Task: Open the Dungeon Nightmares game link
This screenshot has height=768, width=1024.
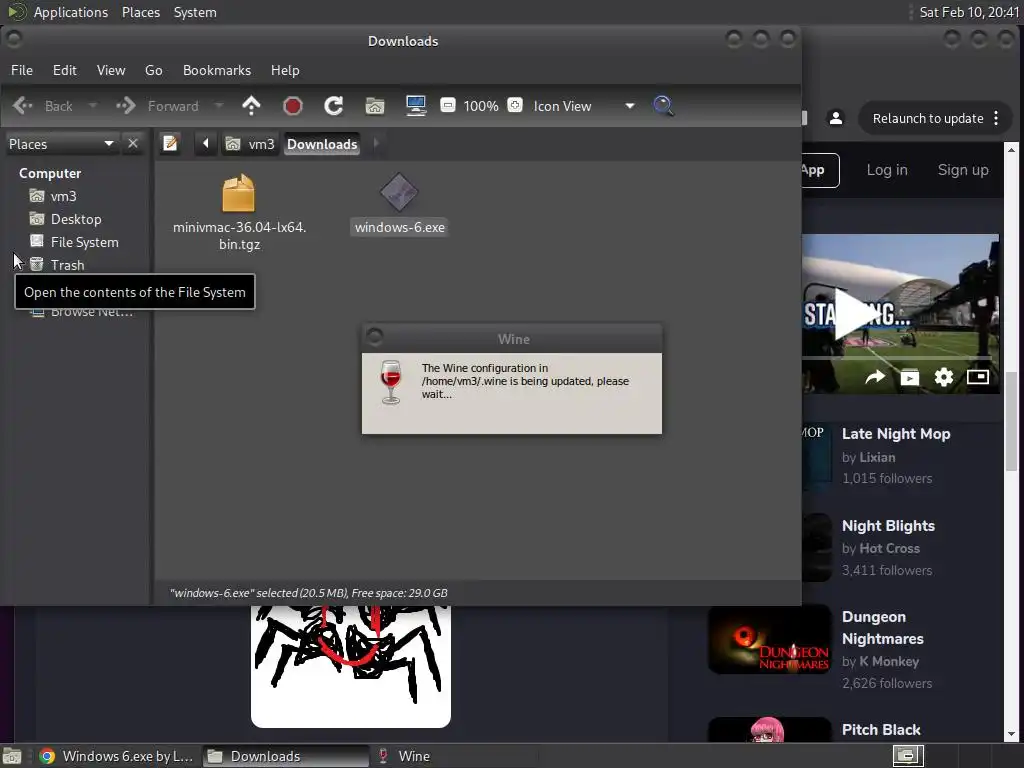Action: 882,628
